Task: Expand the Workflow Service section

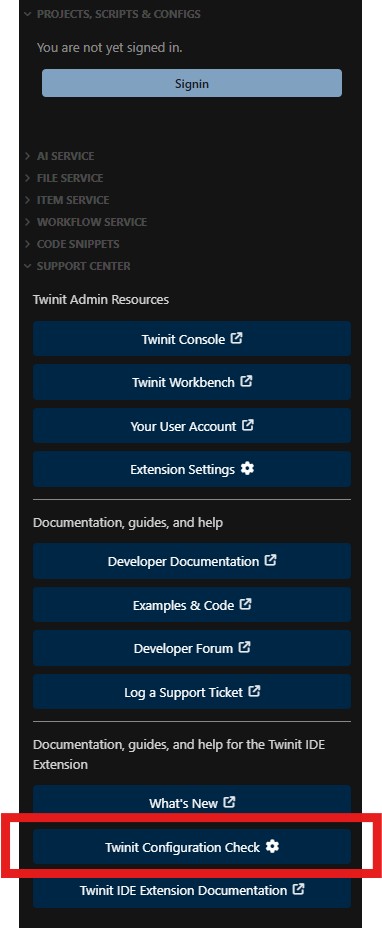Action: 85,222
